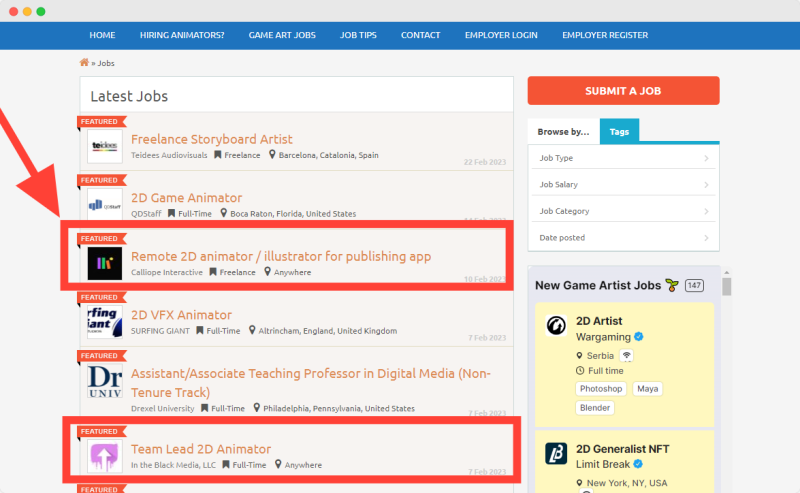Image resolution: width=800 pixels, height=493 pixels.
Task: Expand the Job Category filter
Action: [623, 211]
